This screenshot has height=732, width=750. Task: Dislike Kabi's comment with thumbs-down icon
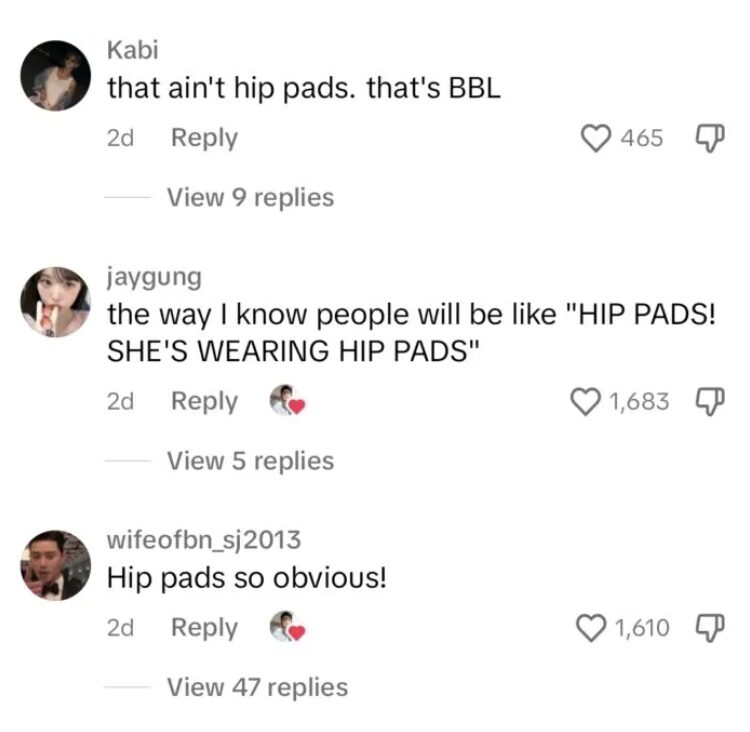coord(710,138)
